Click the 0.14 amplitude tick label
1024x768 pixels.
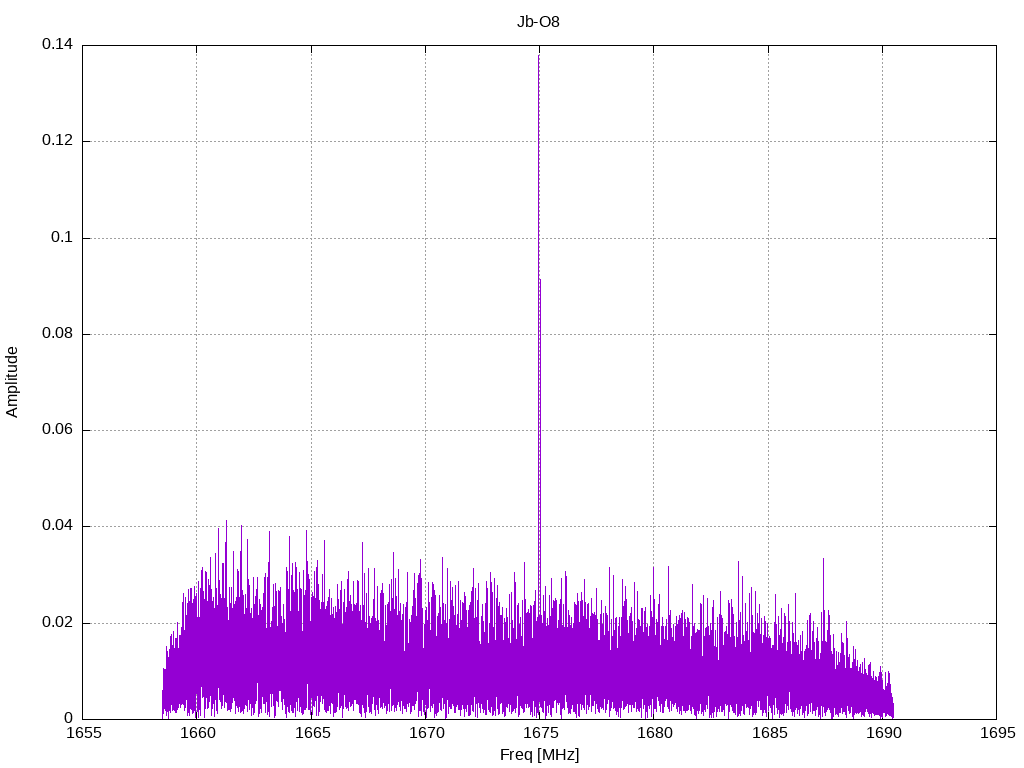pyautogui.click(x=57, y=45)
